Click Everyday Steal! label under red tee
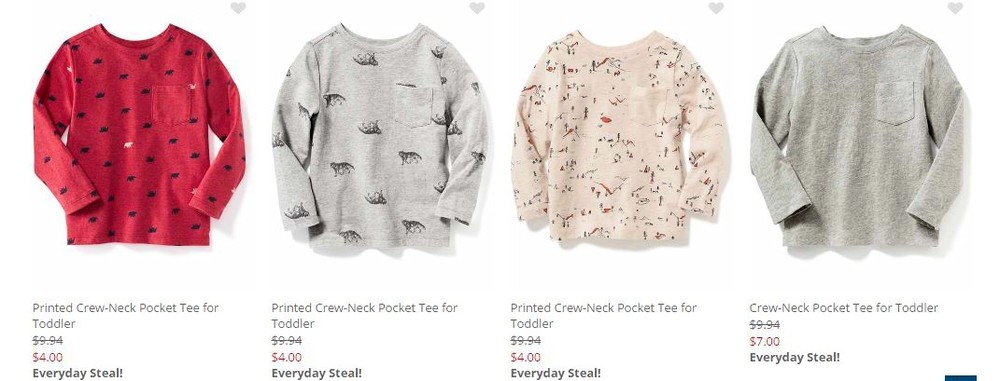 tap(78, 373)
